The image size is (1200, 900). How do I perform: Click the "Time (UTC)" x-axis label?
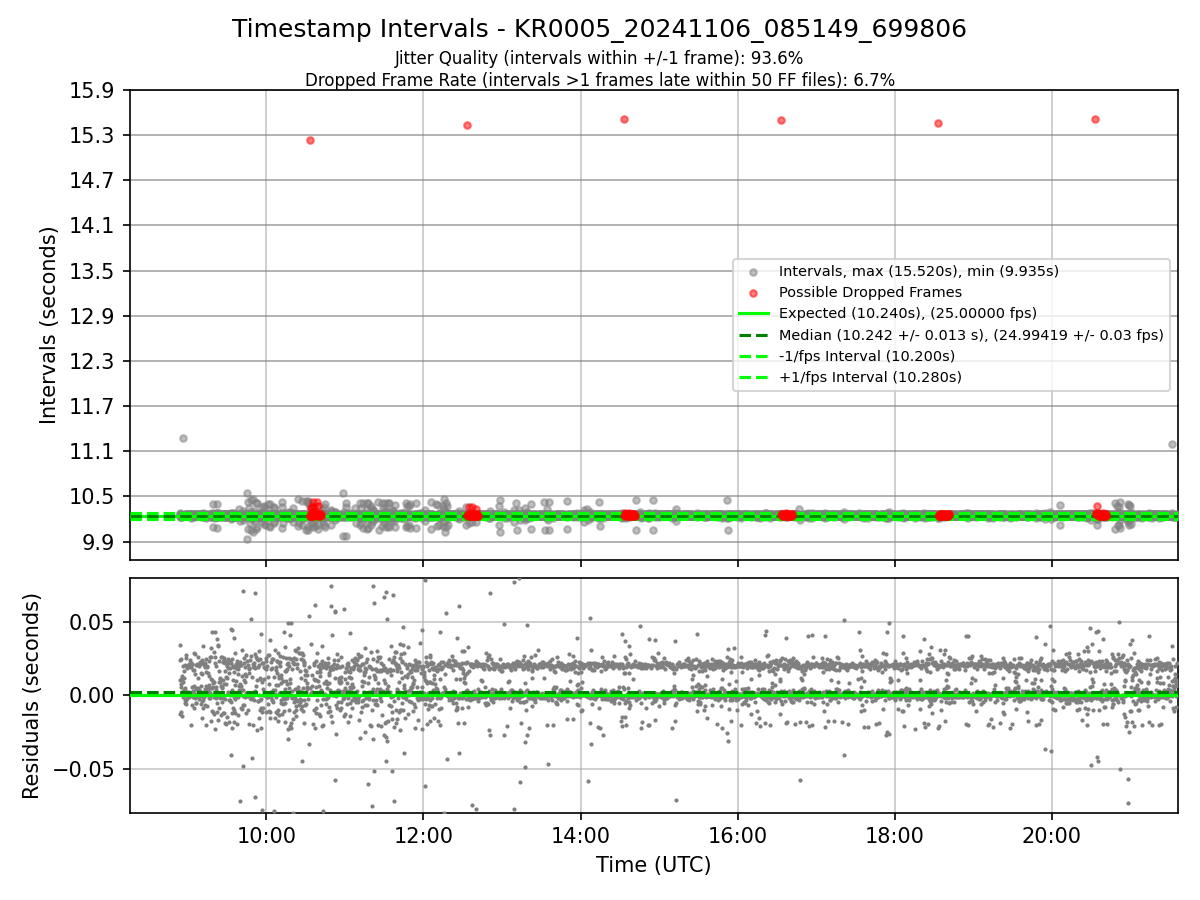click(653, 865)
